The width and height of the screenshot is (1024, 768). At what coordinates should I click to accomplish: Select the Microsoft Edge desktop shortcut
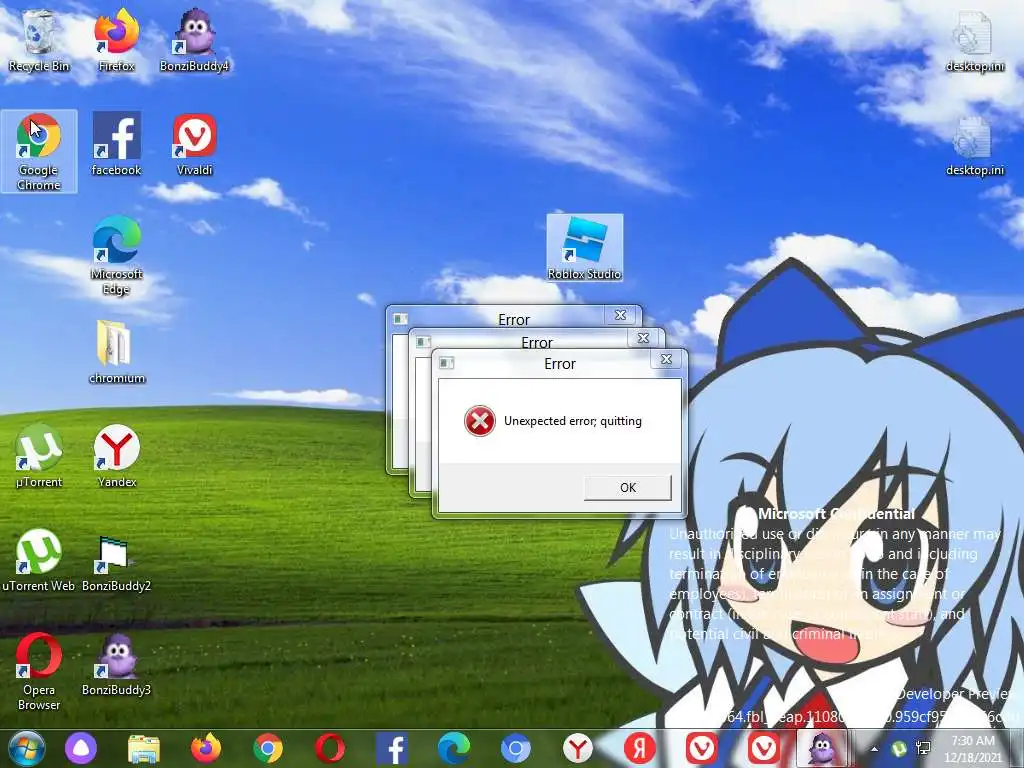coord(116,255)
